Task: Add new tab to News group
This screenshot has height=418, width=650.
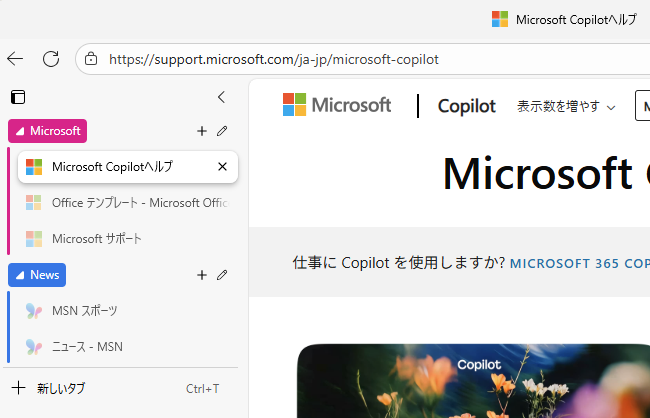Action: (x=201, y=275)
